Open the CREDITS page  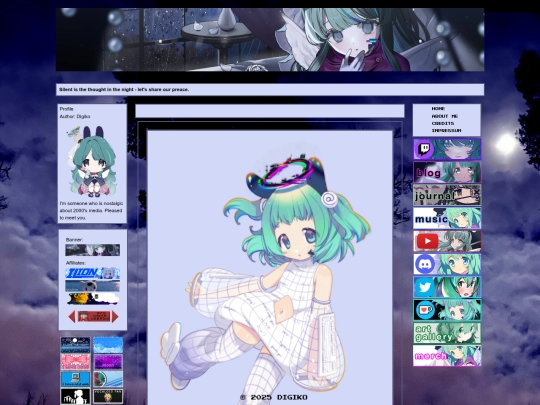pyautogui.click(x=443, y=123)
